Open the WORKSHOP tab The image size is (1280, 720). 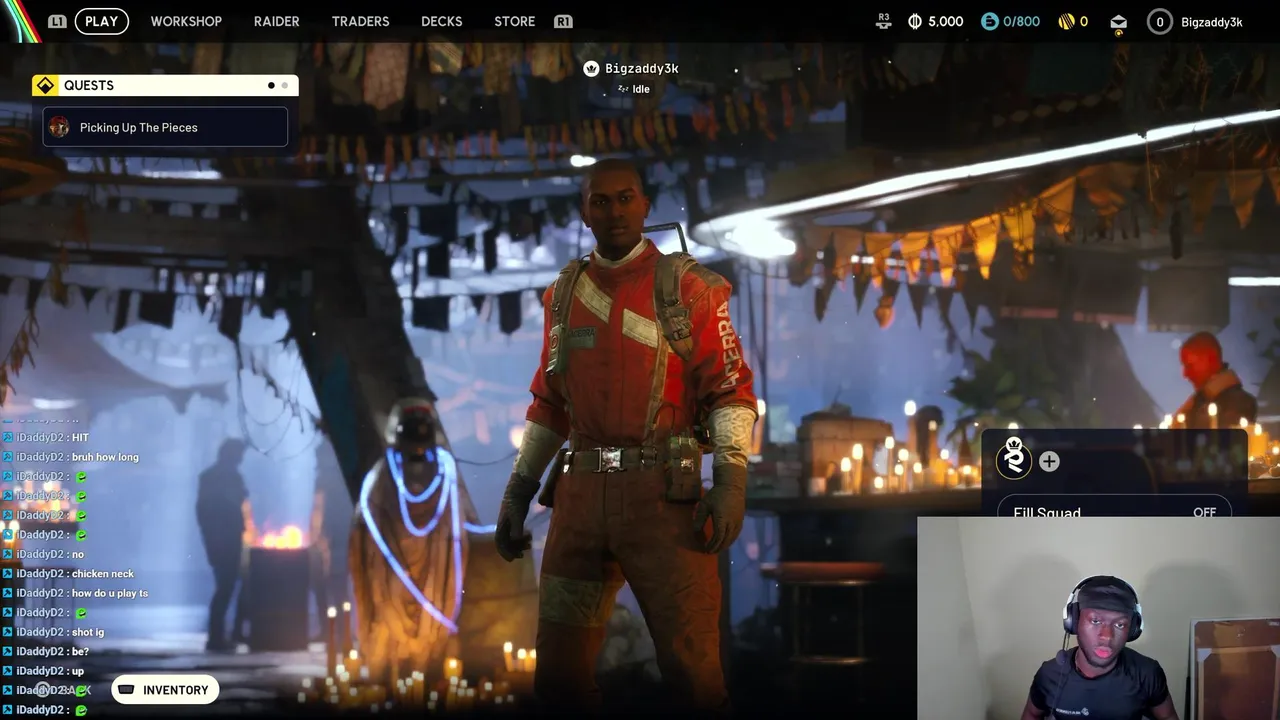point(186,21)
